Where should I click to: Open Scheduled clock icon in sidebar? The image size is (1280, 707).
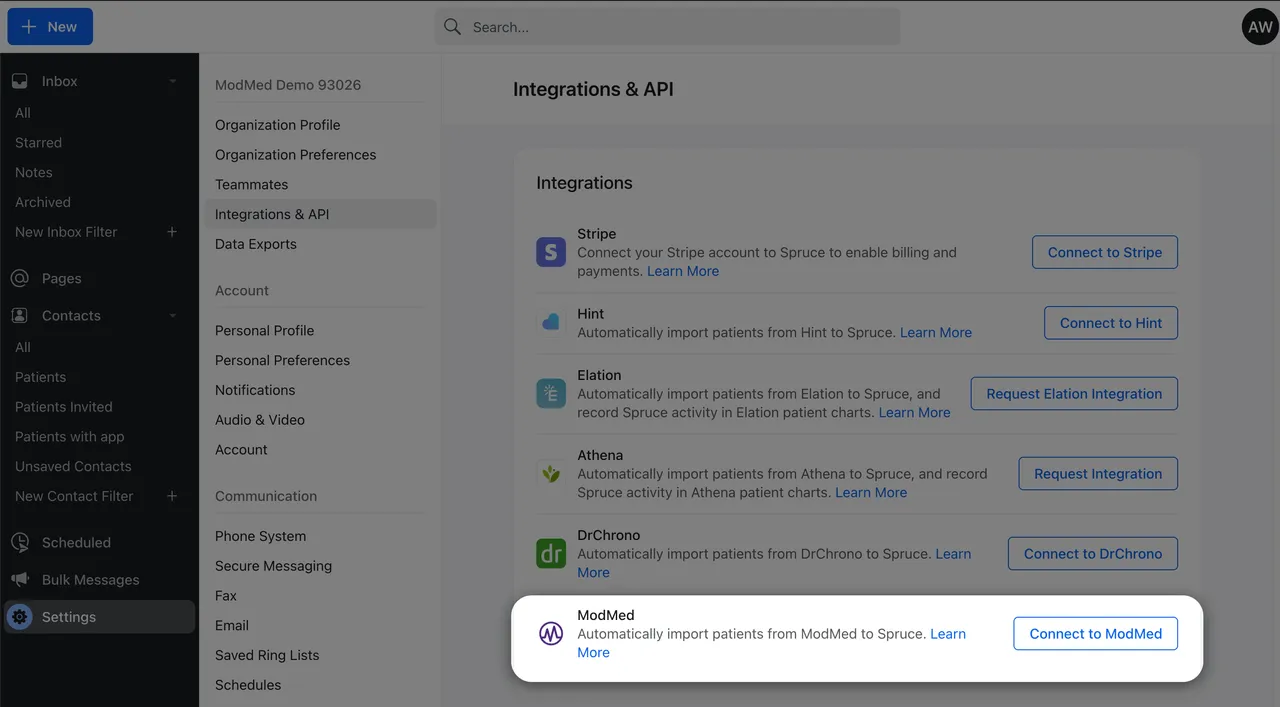(x=20, y=543)
